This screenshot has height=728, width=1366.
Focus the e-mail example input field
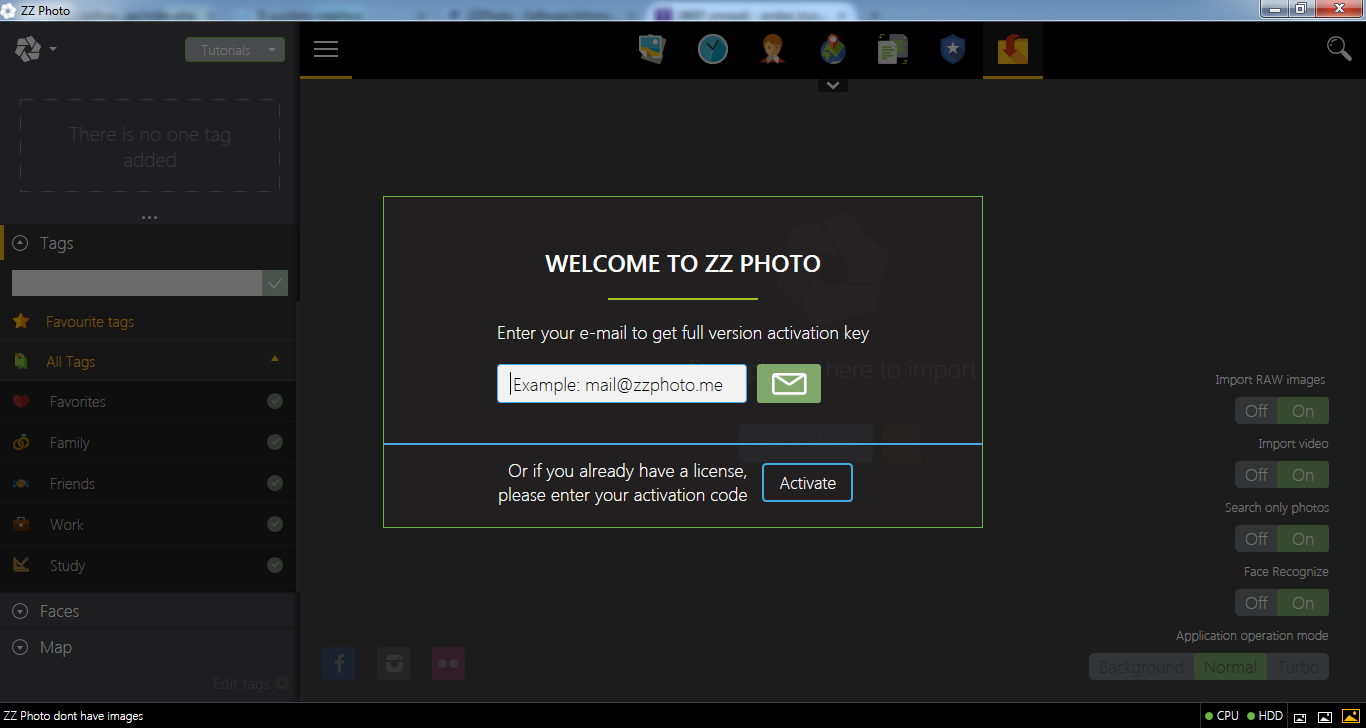[622, 384]
